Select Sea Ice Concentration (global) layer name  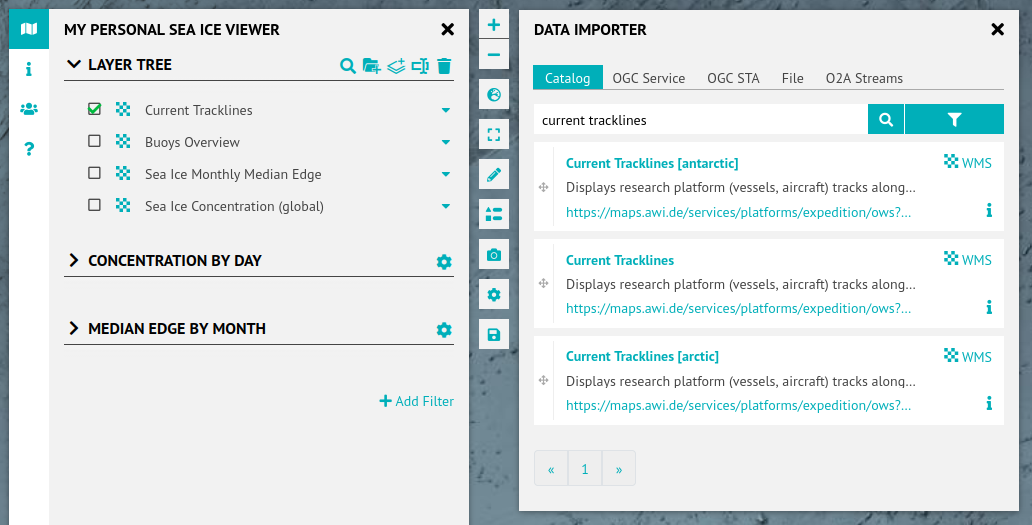pos(234,207)
